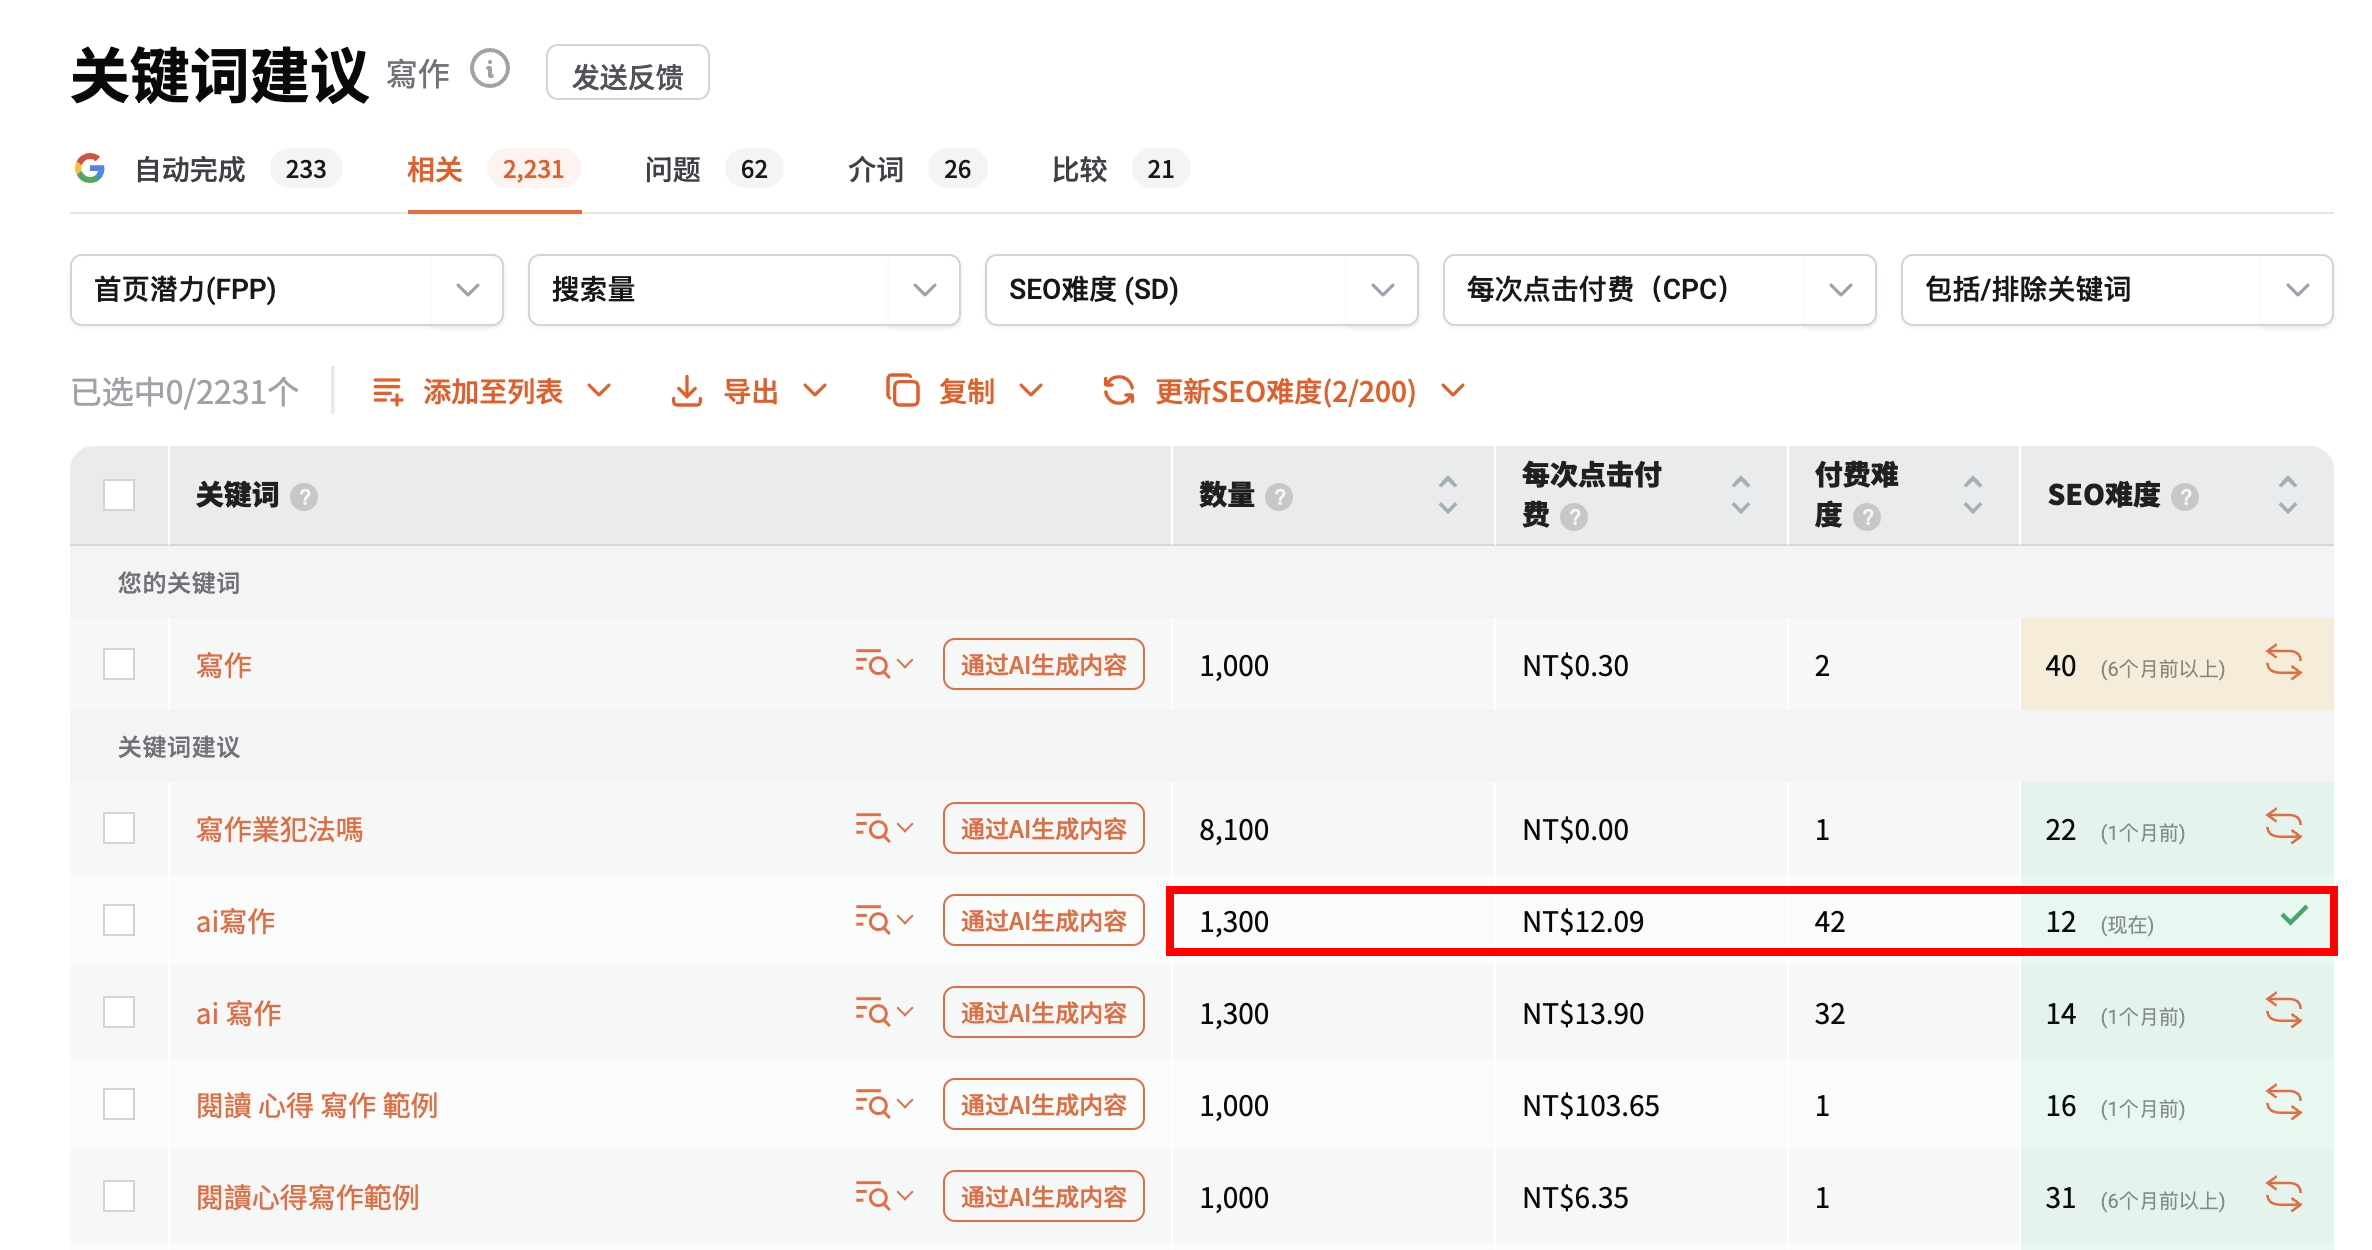Open the 包括/排除关键词 filter dropdown
The width and height of the screenshot is (2372, 1250).
2117,290
